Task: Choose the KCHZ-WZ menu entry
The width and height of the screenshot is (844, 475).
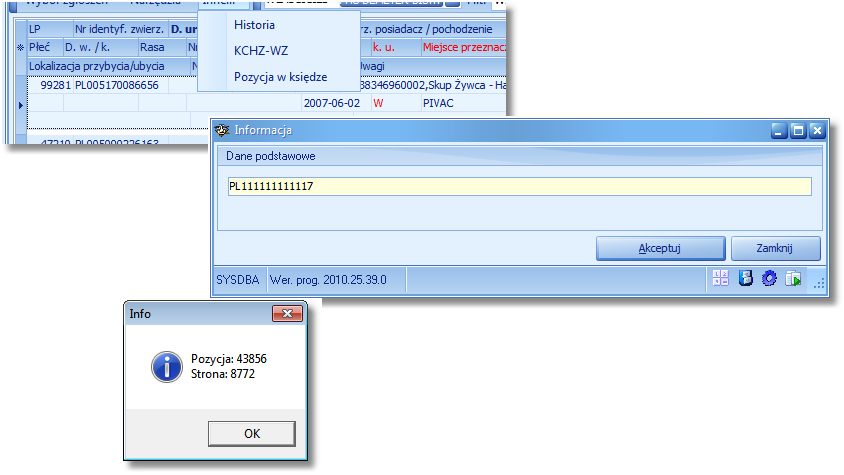Action: tap(261, 51)
